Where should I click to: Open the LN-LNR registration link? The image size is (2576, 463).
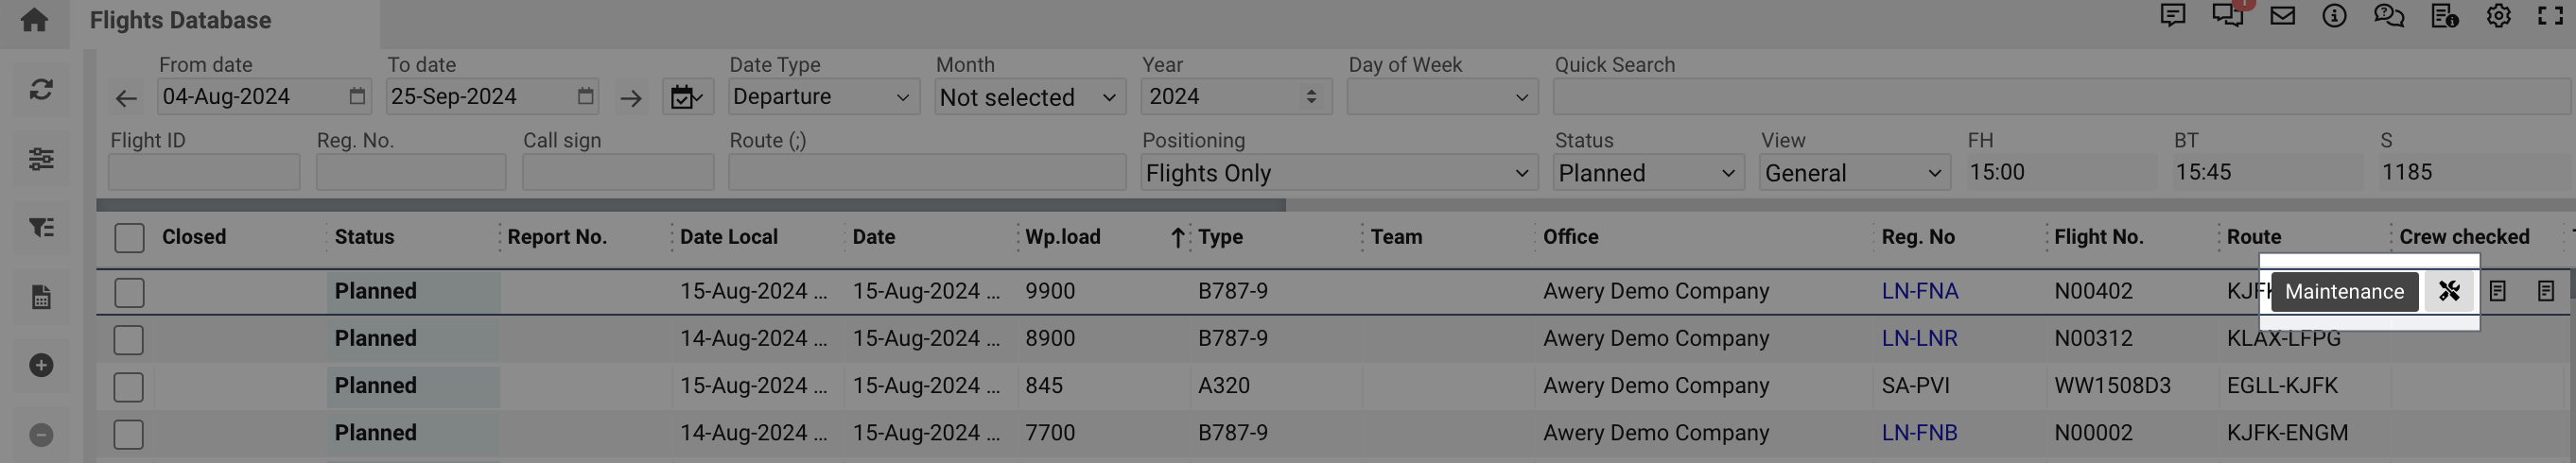point(1919,338)
